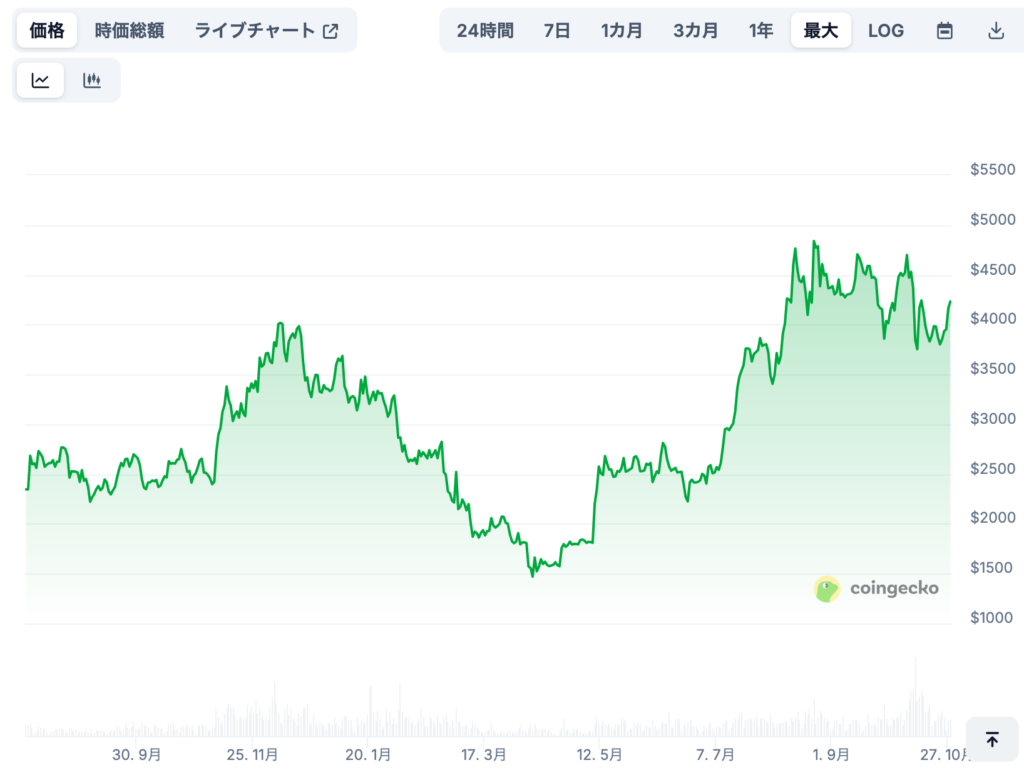Screen dimensions: 1024x780
Task: Set range to 24時間
Action: (485, 31)
